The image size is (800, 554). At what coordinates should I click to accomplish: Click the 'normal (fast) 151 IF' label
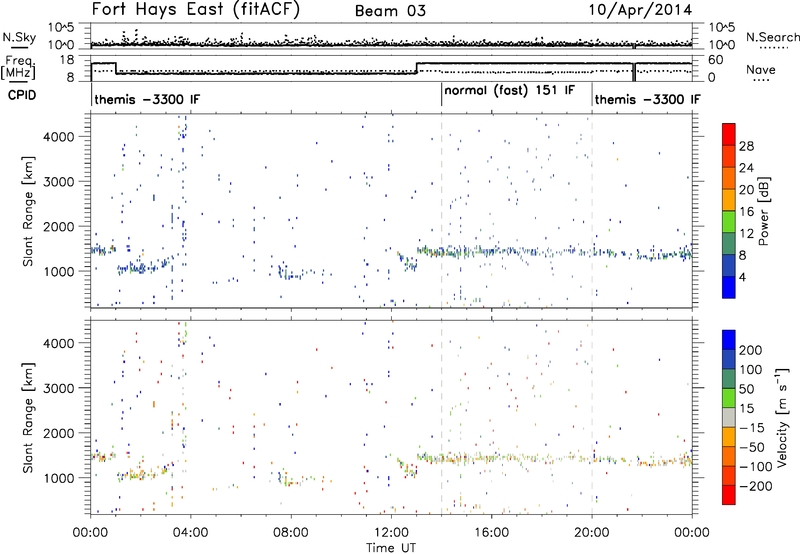[x=509, y=91]
